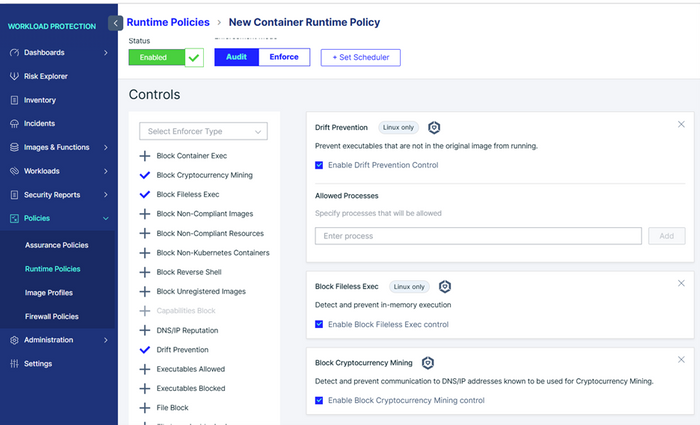Image resolution: width=700 pixels, height=425 pixels.
Task: Switch enforcement mode to Enforce
Action: click(x=284, y=57)
